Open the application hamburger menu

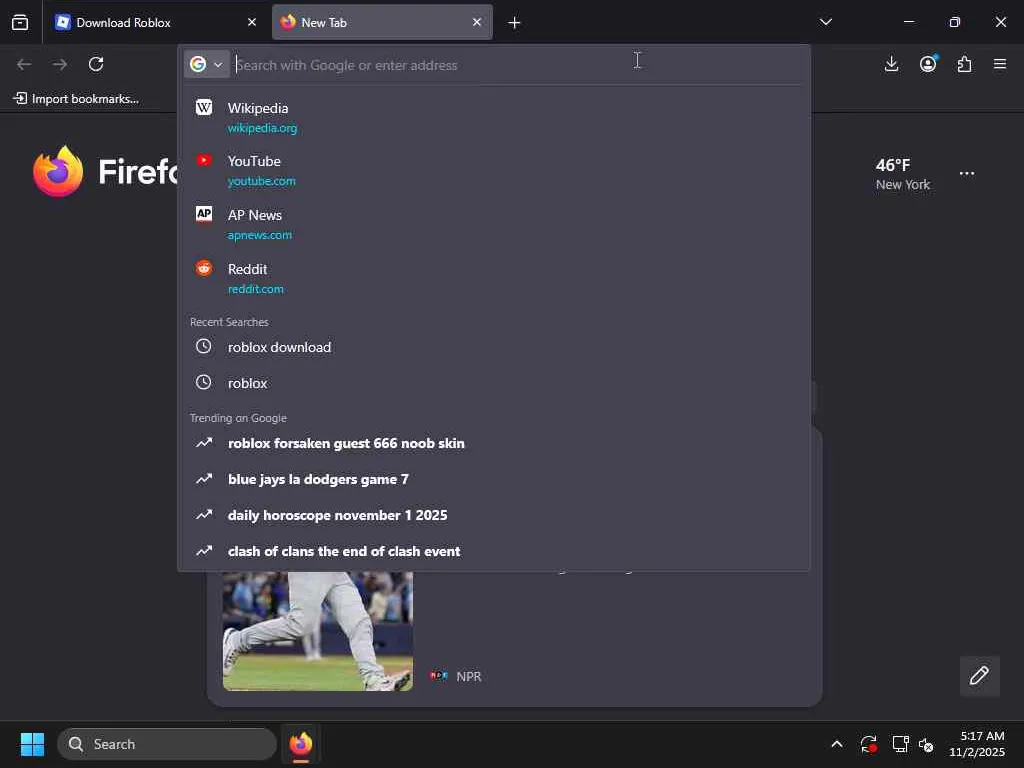click(1000, 64)
